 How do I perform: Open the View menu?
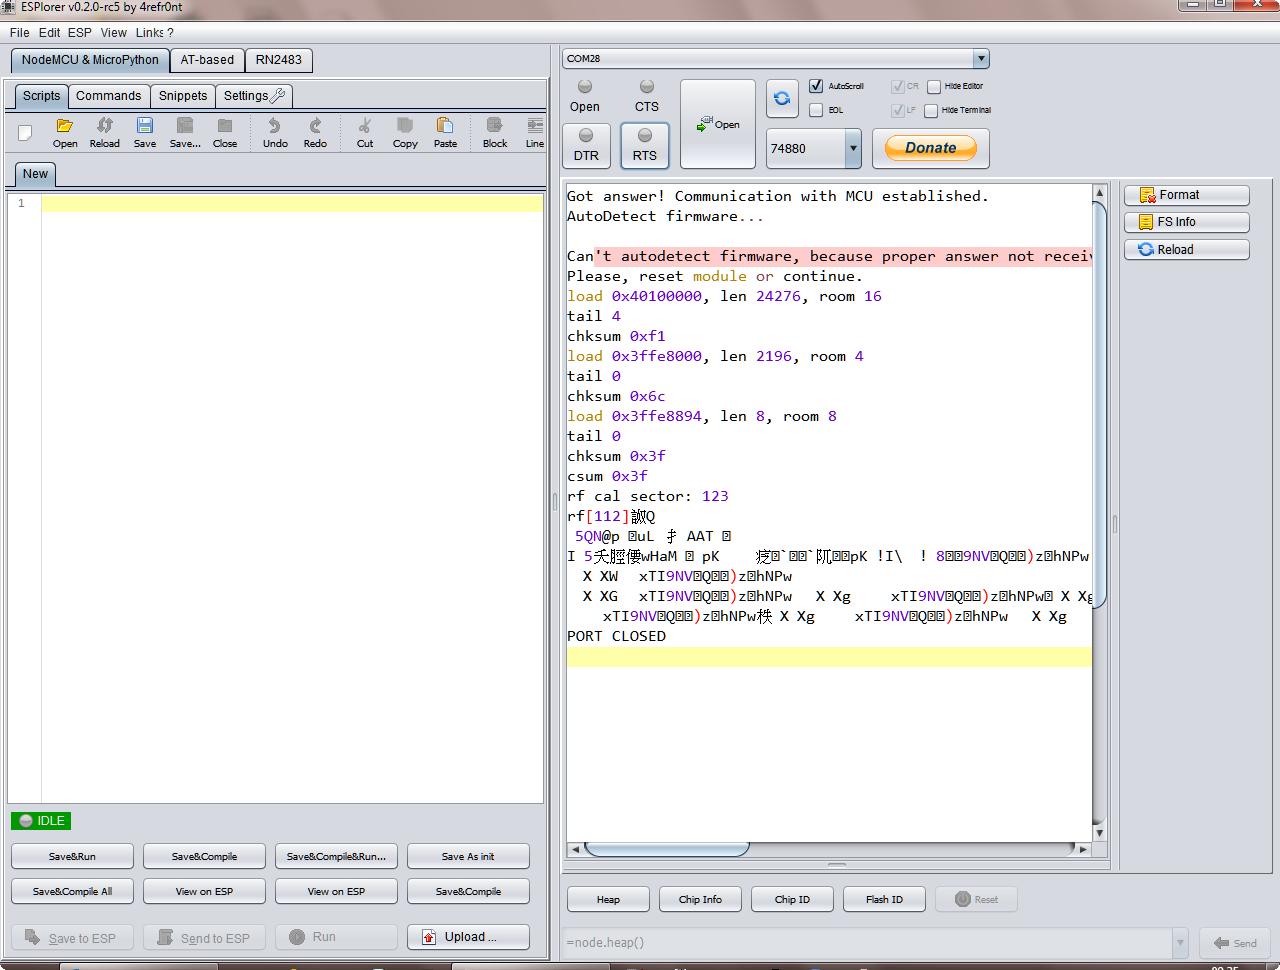[x=114, y=33]
